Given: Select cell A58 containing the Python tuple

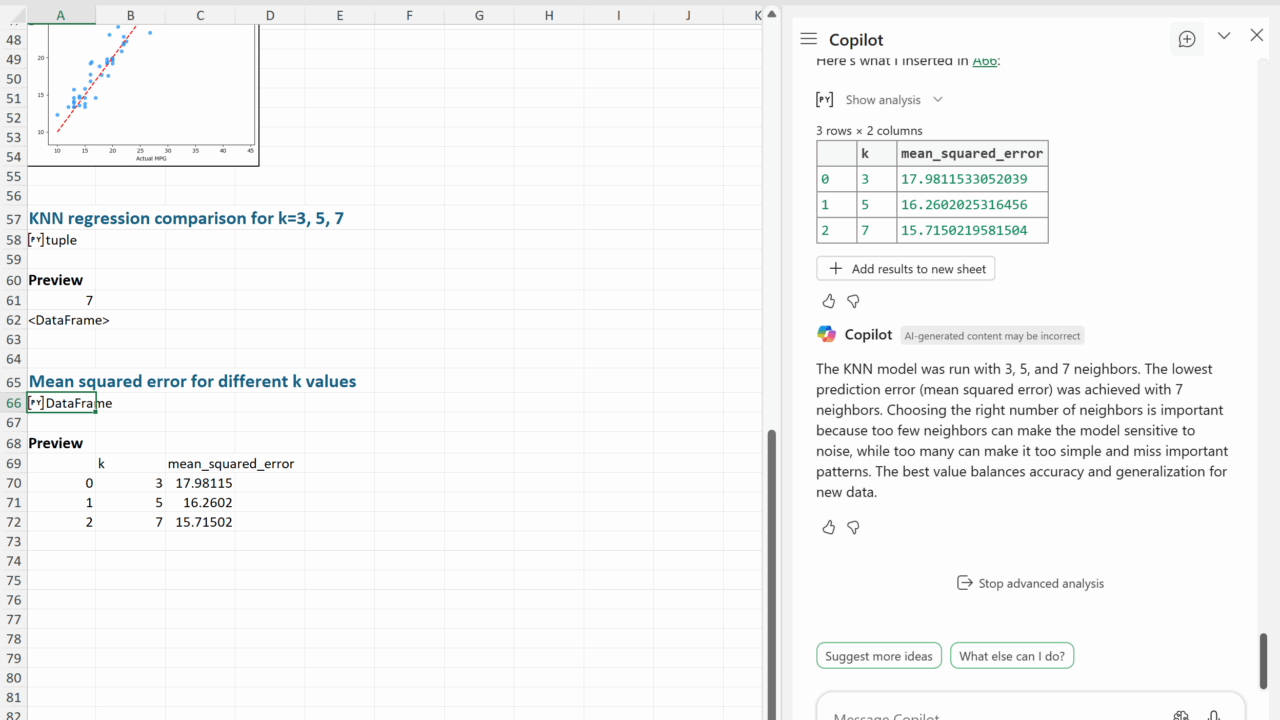Looking at the screenshot, I should [x=61, y=240].
